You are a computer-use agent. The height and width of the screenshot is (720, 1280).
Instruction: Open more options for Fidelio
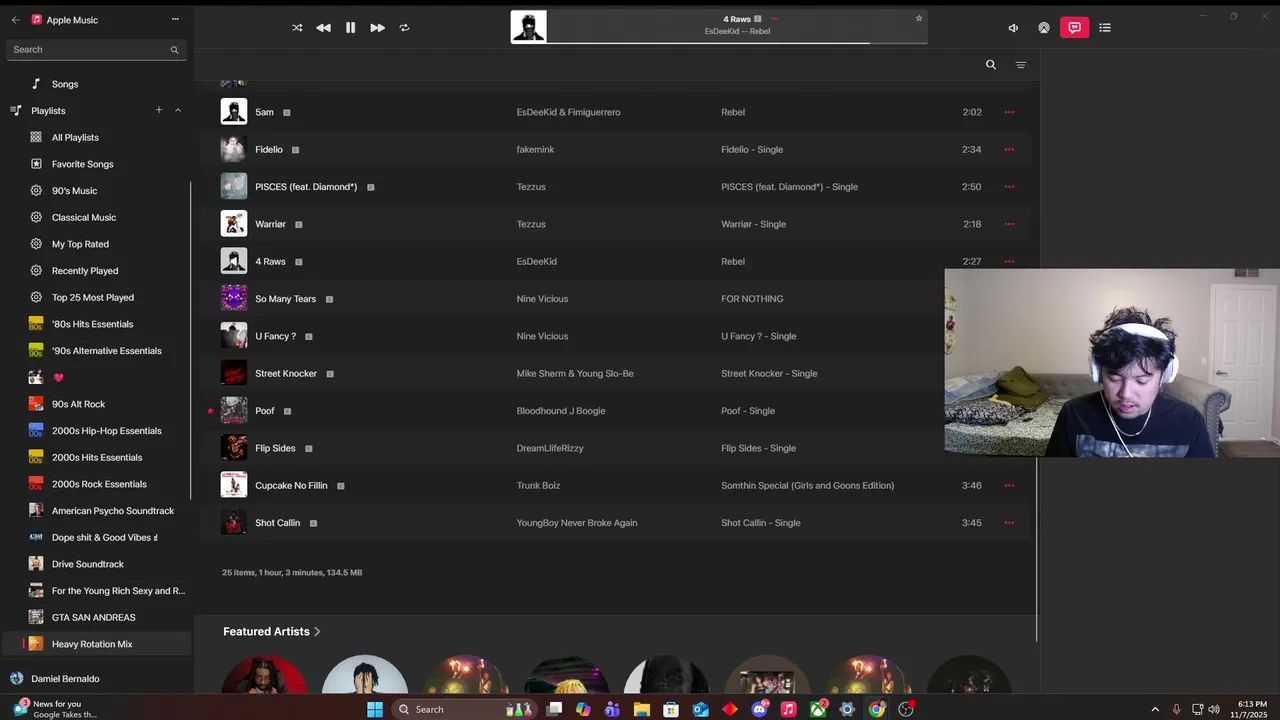click(1009, 149)
